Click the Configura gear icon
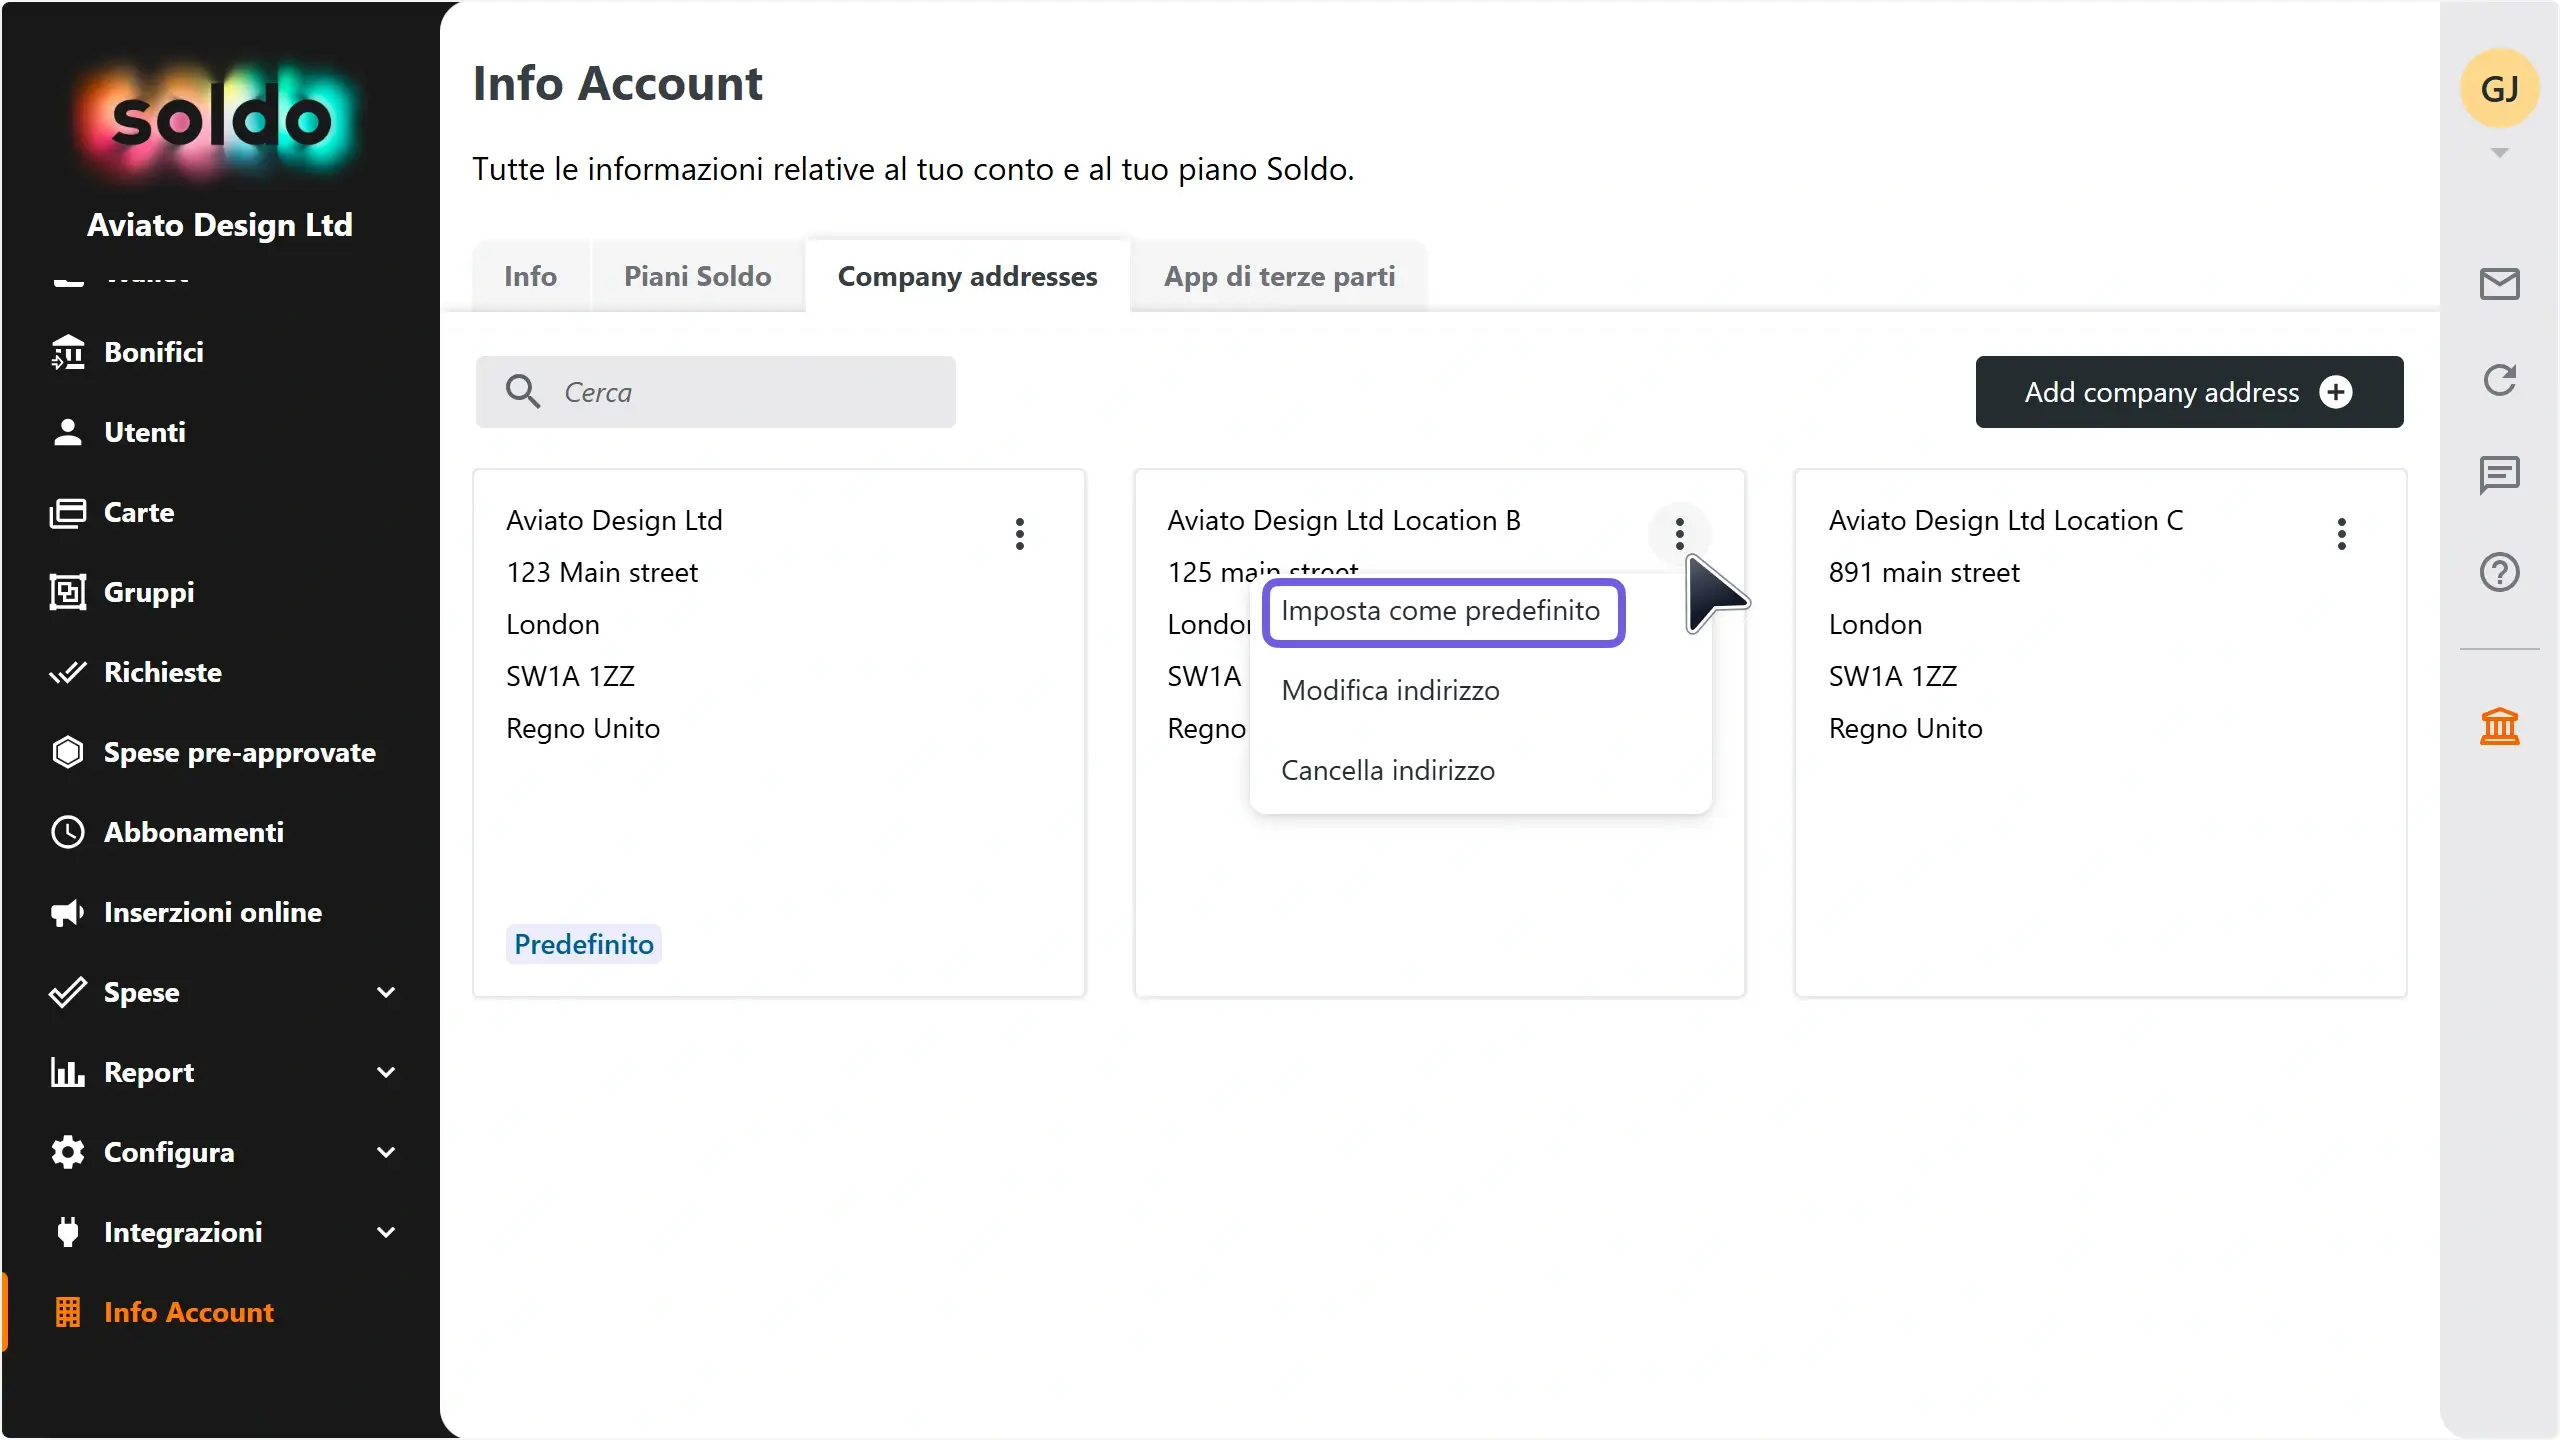The width and height of the screenshot is (2560, 1440). (67, 1152)
